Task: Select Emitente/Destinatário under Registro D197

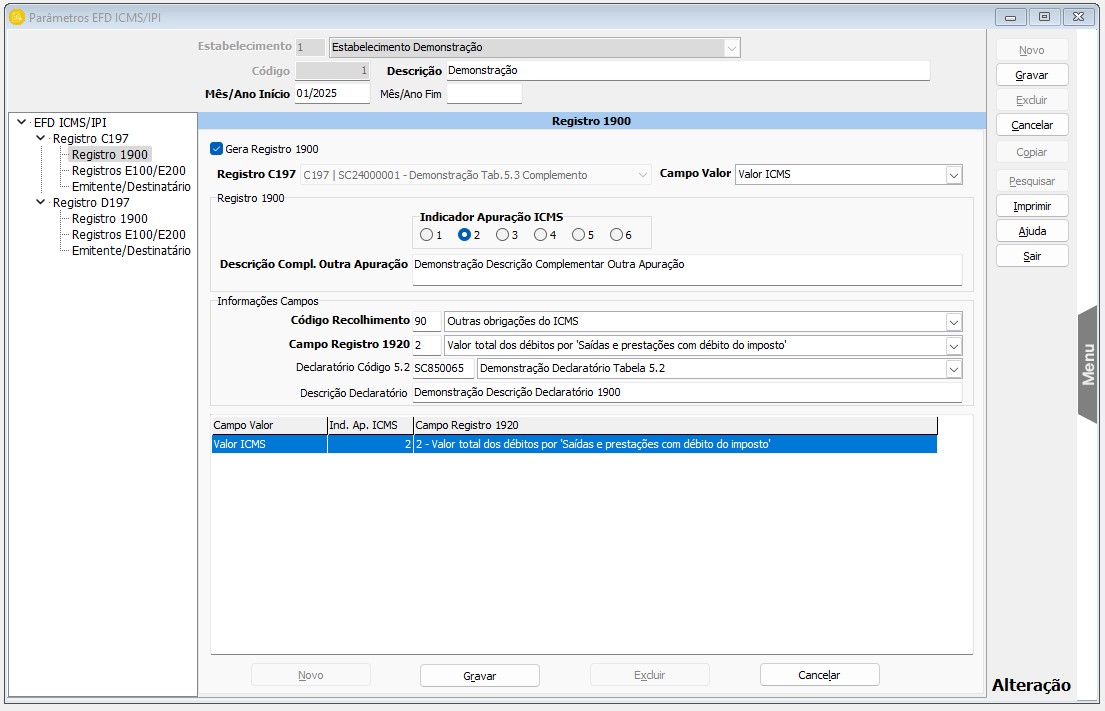Action: click(x=131, y=251)
